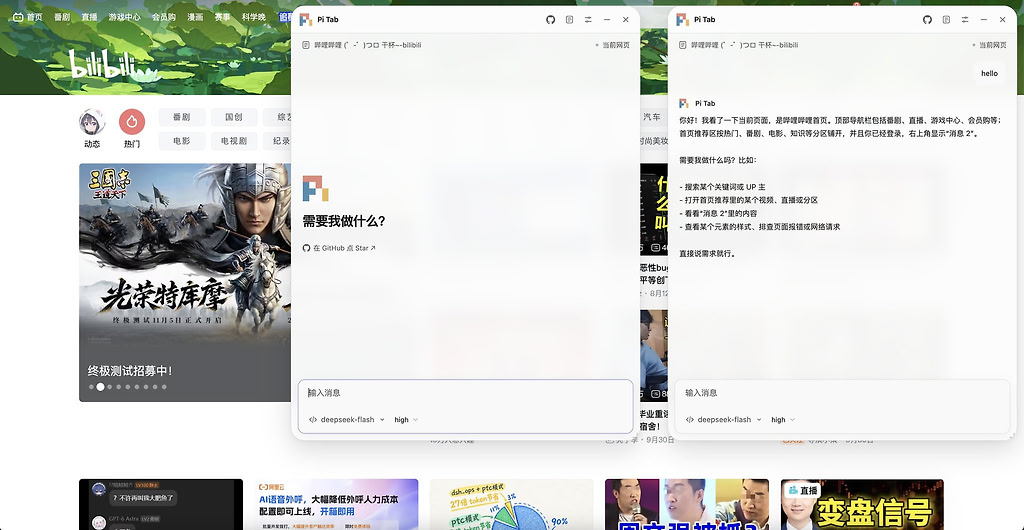Open the three-faces video thumbnail at bottom
1024x530 pixels.
click(687, 505)
